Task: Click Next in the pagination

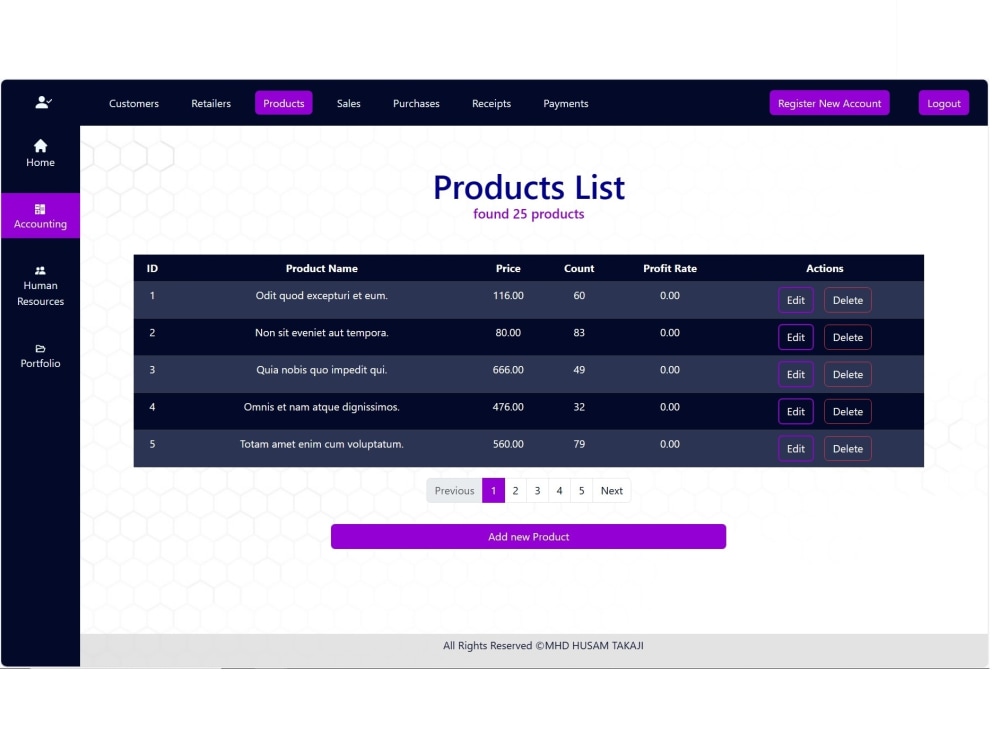Action: click(611, 490)
